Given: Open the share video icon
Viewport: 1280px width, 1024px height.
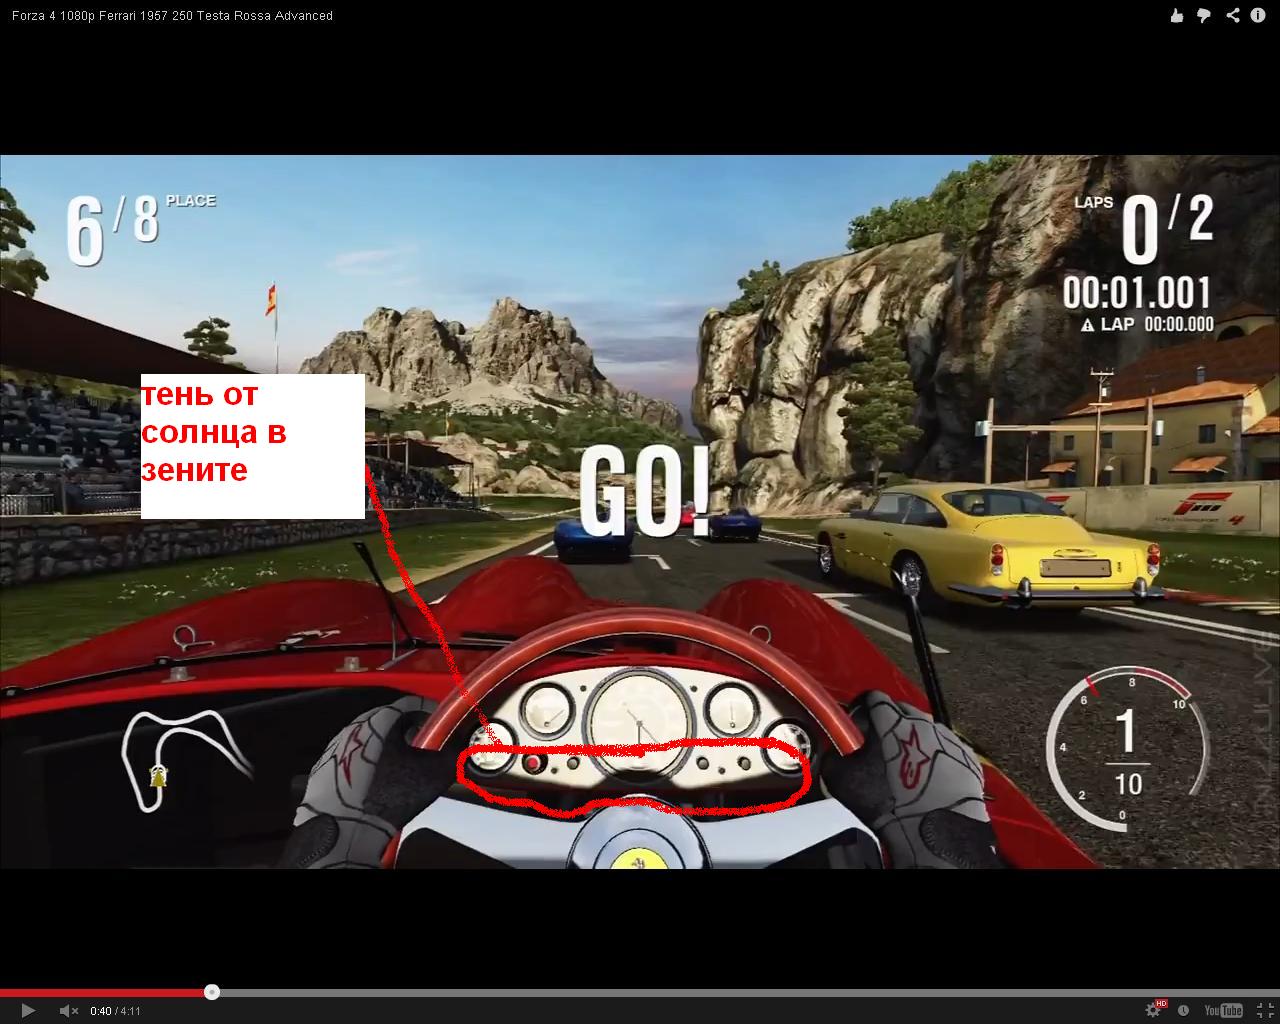Looking at the screenshot, I should click(x=1233, y=15).
